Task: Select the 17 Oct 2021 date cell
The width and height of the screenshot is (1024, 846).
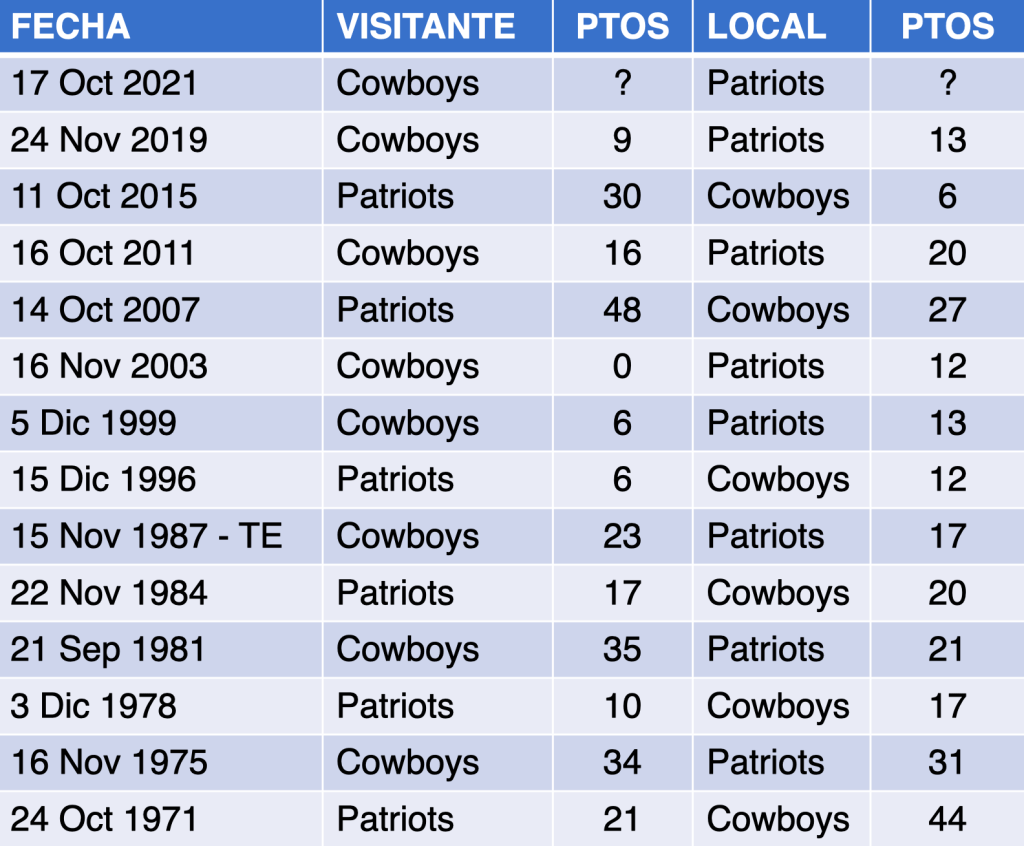Action: pos(104,83)
